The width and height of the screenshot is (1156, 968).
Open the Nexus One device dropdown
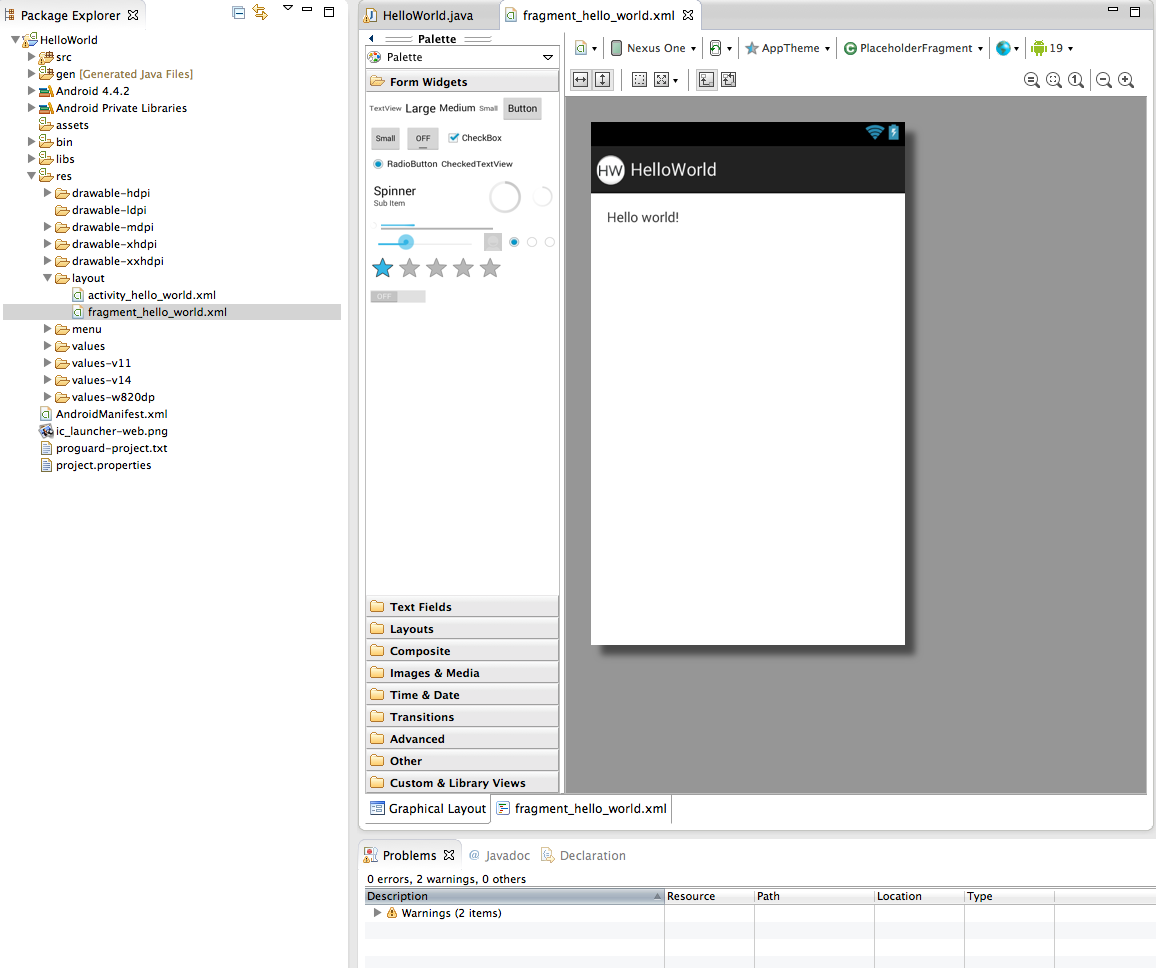(x=654, y=48)
